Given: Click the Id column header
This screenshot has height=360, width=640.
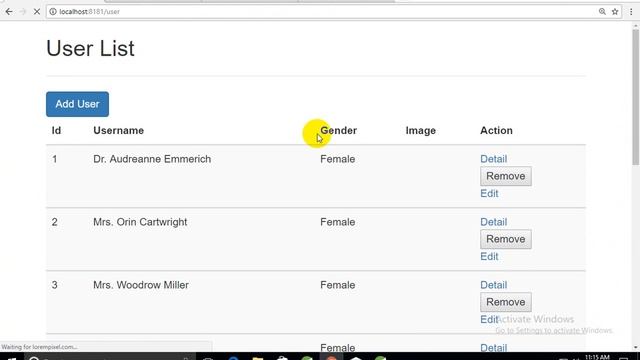Looking at the screenshot, I should coord(56,131).
